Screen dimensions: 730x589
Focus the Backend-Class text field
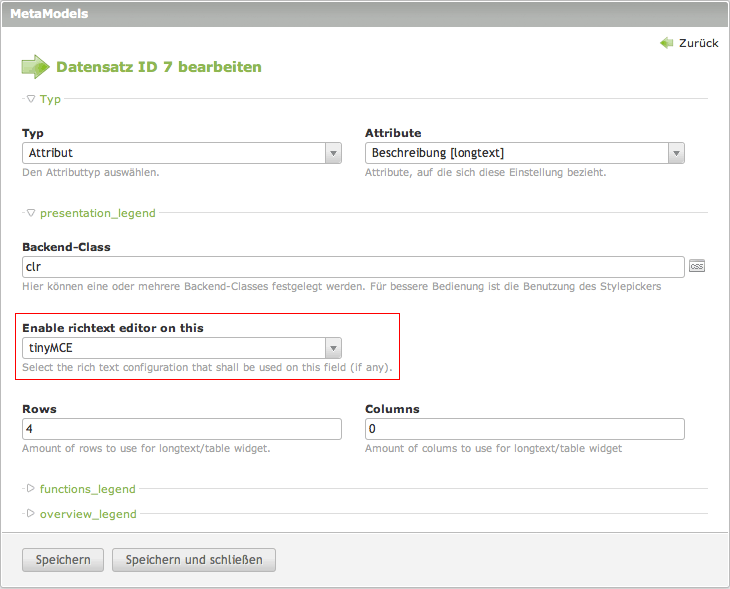point(353,267)
